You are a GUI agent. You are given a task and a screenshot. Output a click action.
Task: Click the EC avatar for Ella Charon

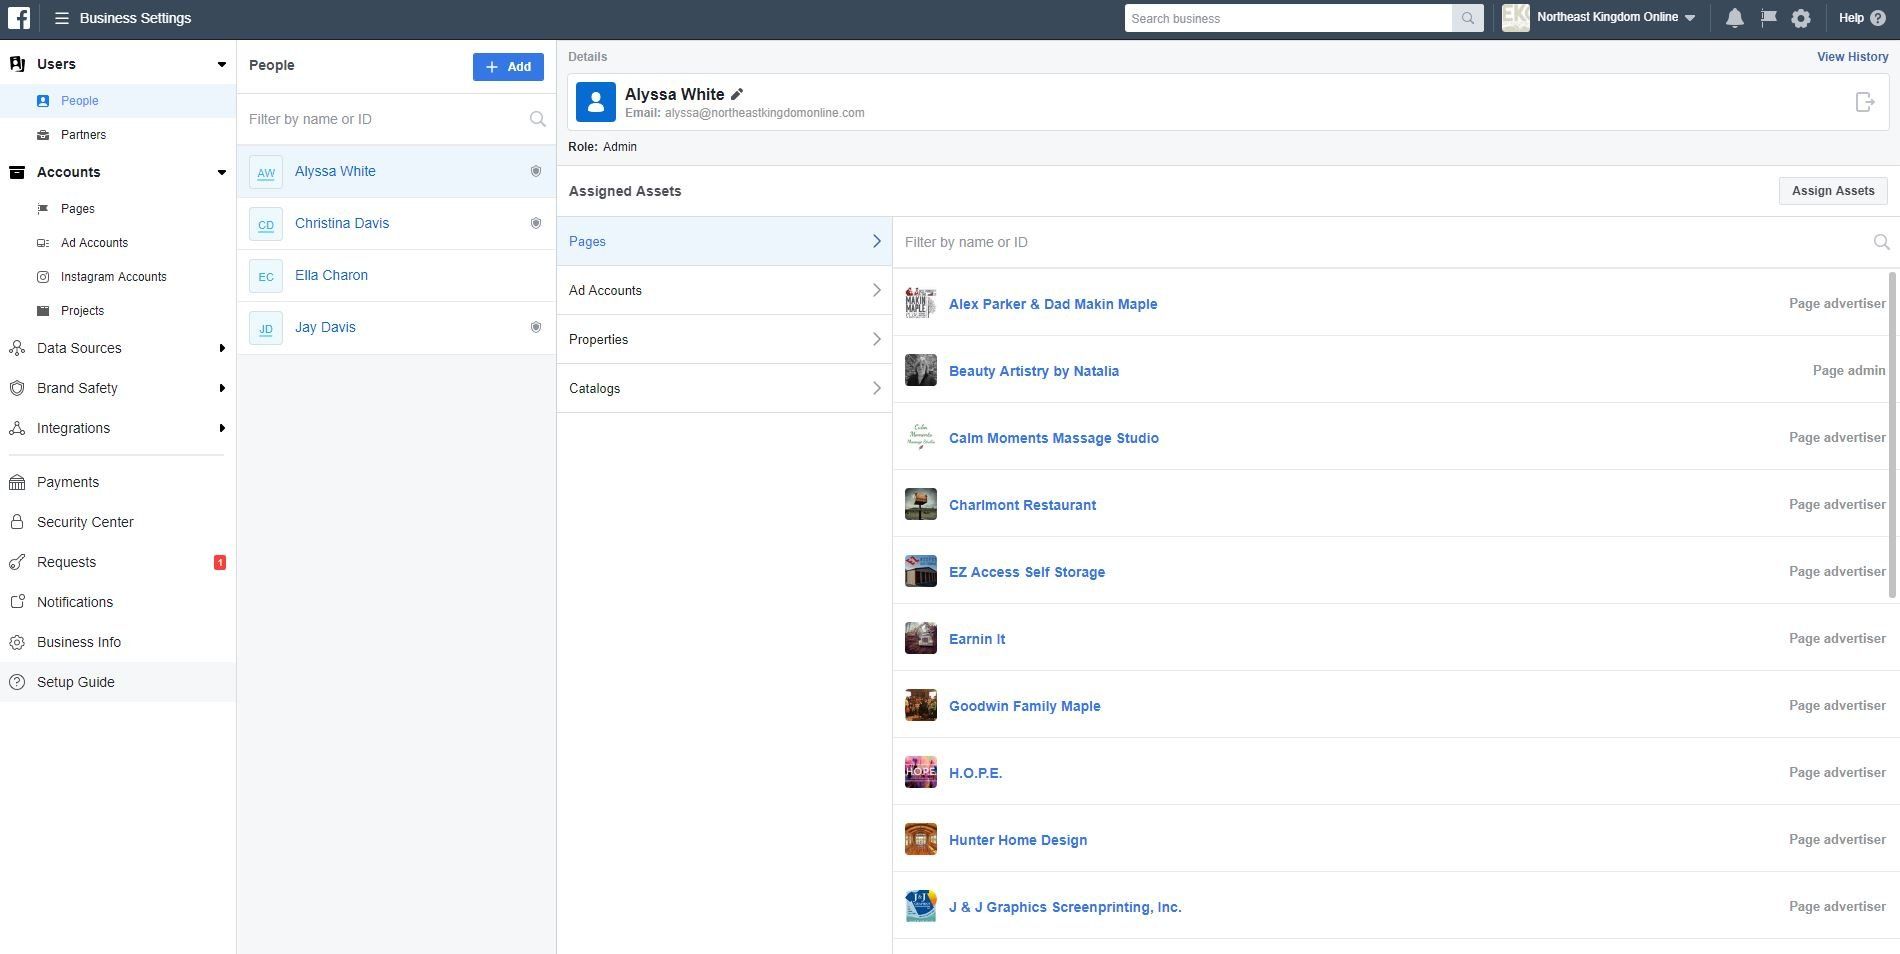pos(266,276)
